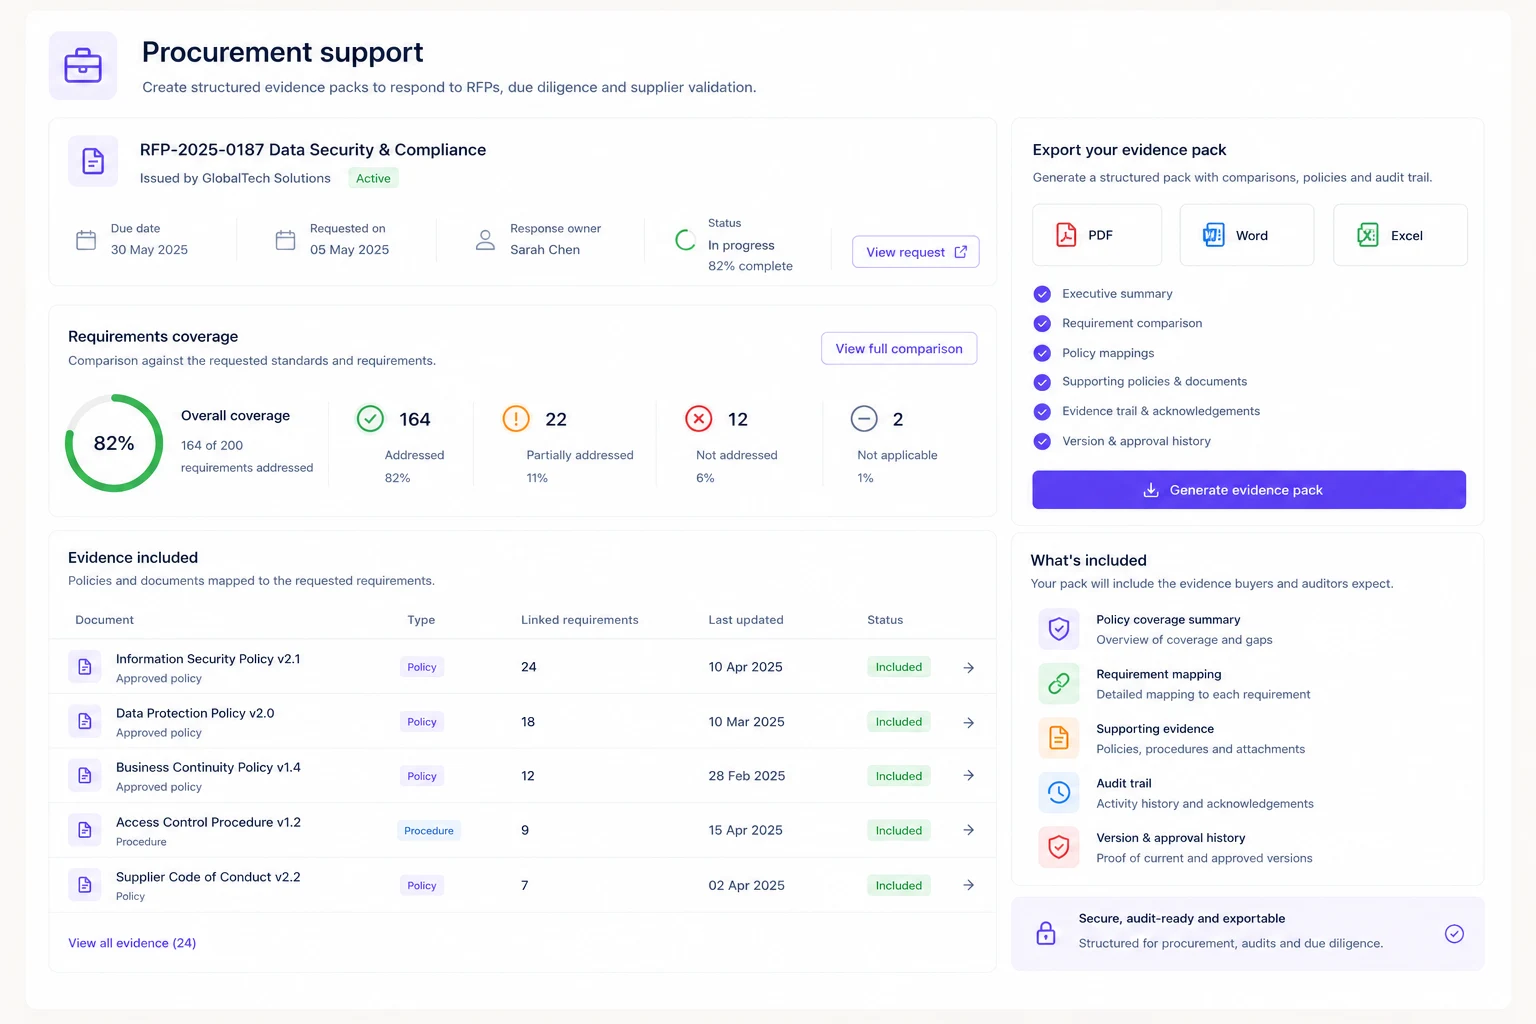Open Information Security Policy row arrow
The width and height of the screenshot is (1536, 1024).
click(x=969, y=668)
